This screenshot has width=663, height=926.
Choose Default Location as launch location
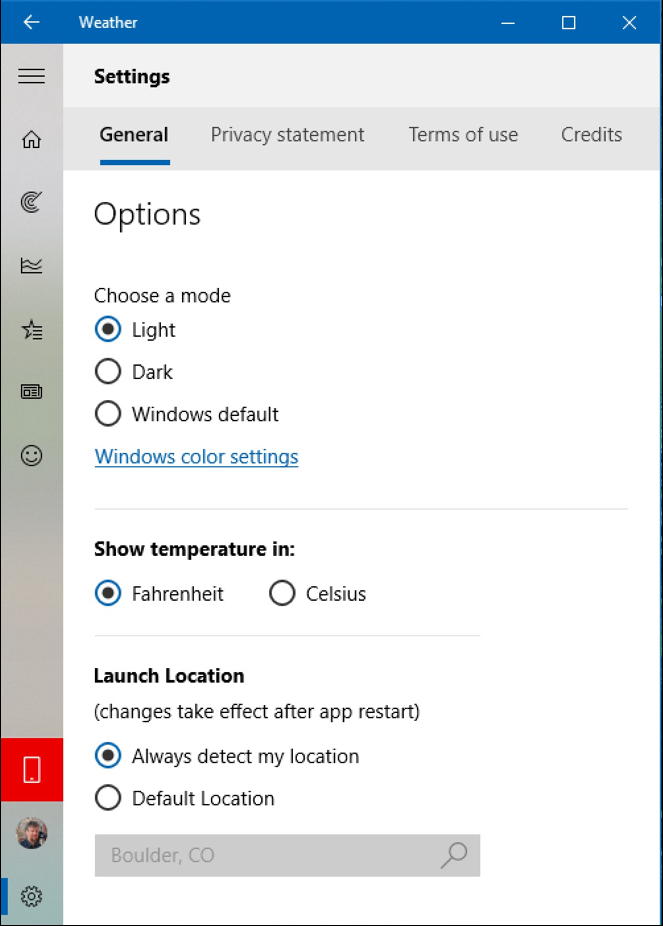[x=107, y=798]
